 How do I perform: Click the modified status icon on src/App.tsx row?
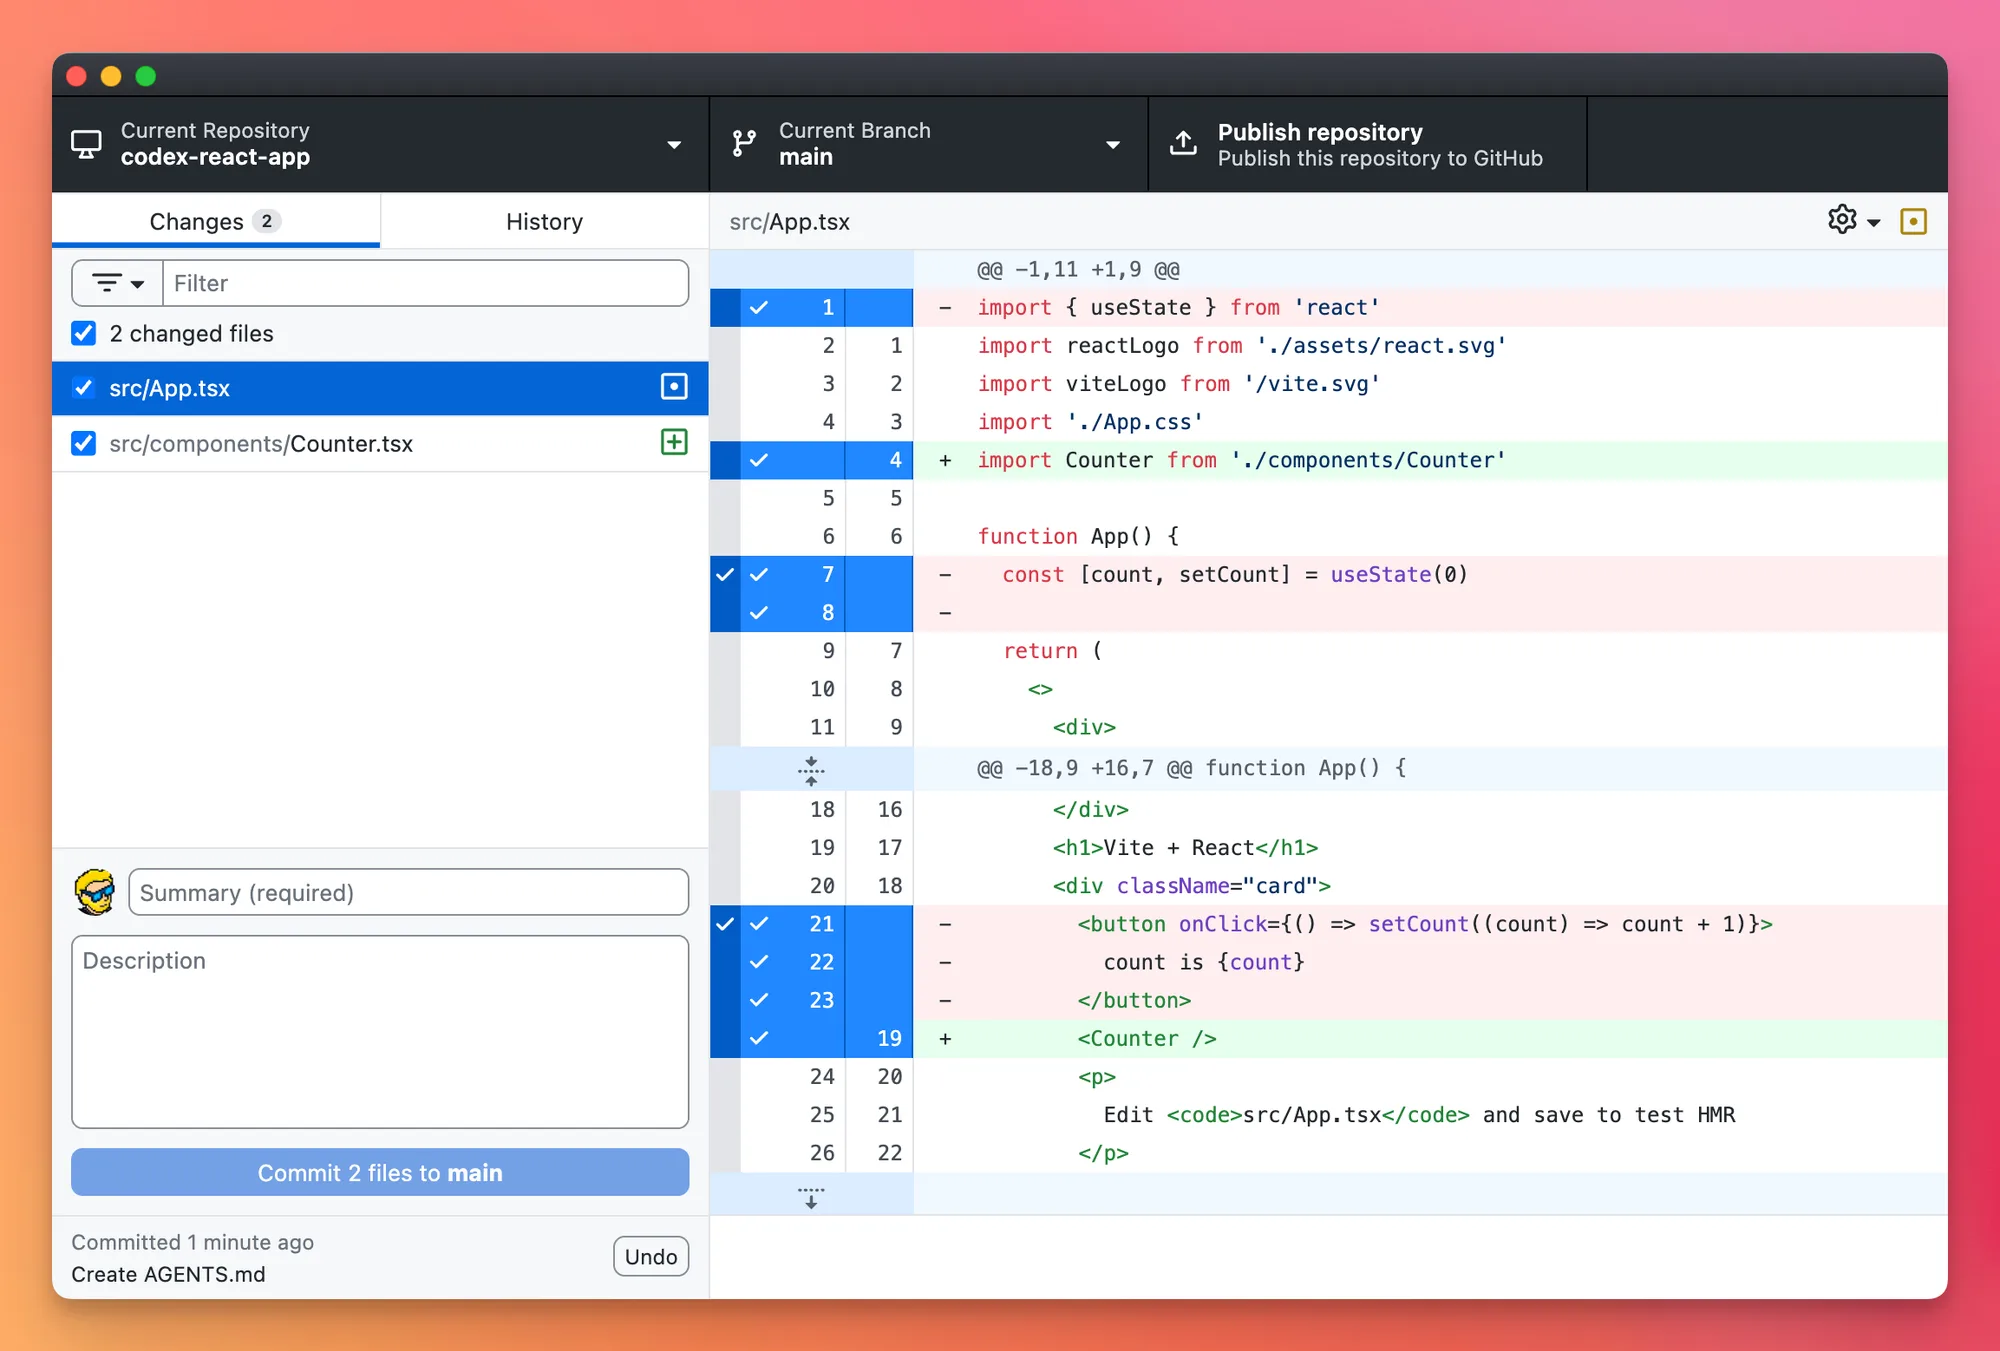coord(674,387)
